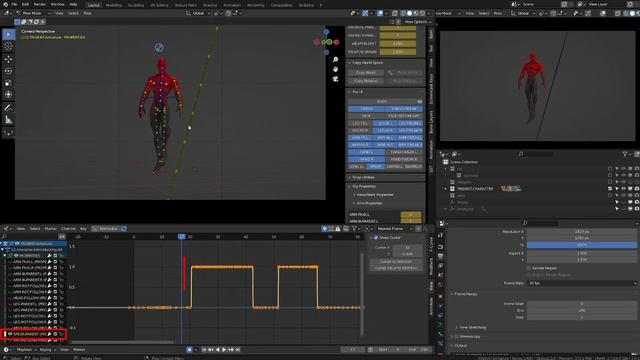
Task: Toggle the Render Region checkbox
Action: tap(529, 268)
